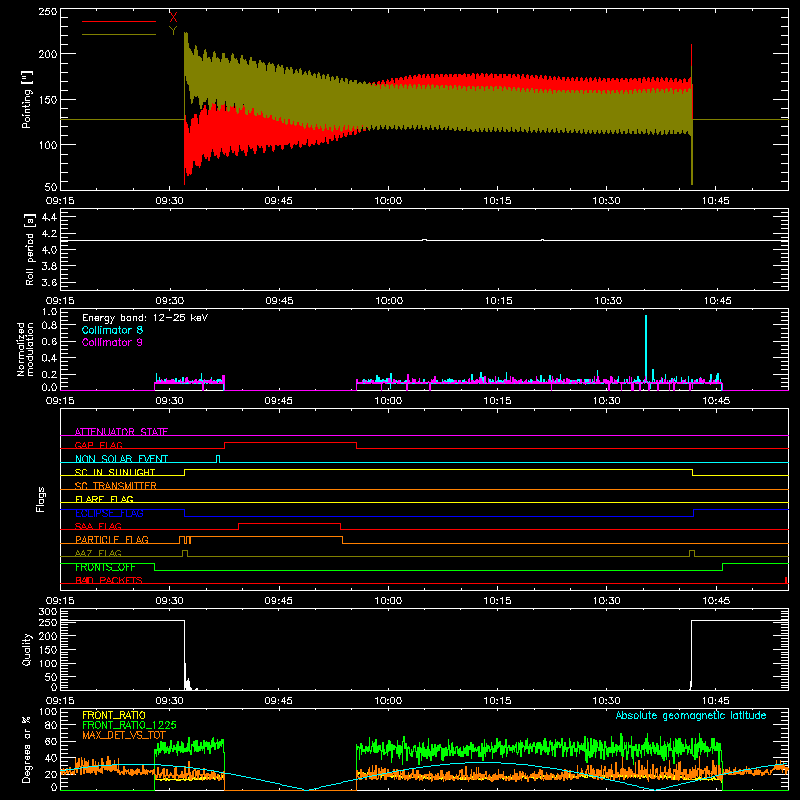Click the PARTICLE_FLAG label
The width and height of the screenshot is (800, 800).
112,540
